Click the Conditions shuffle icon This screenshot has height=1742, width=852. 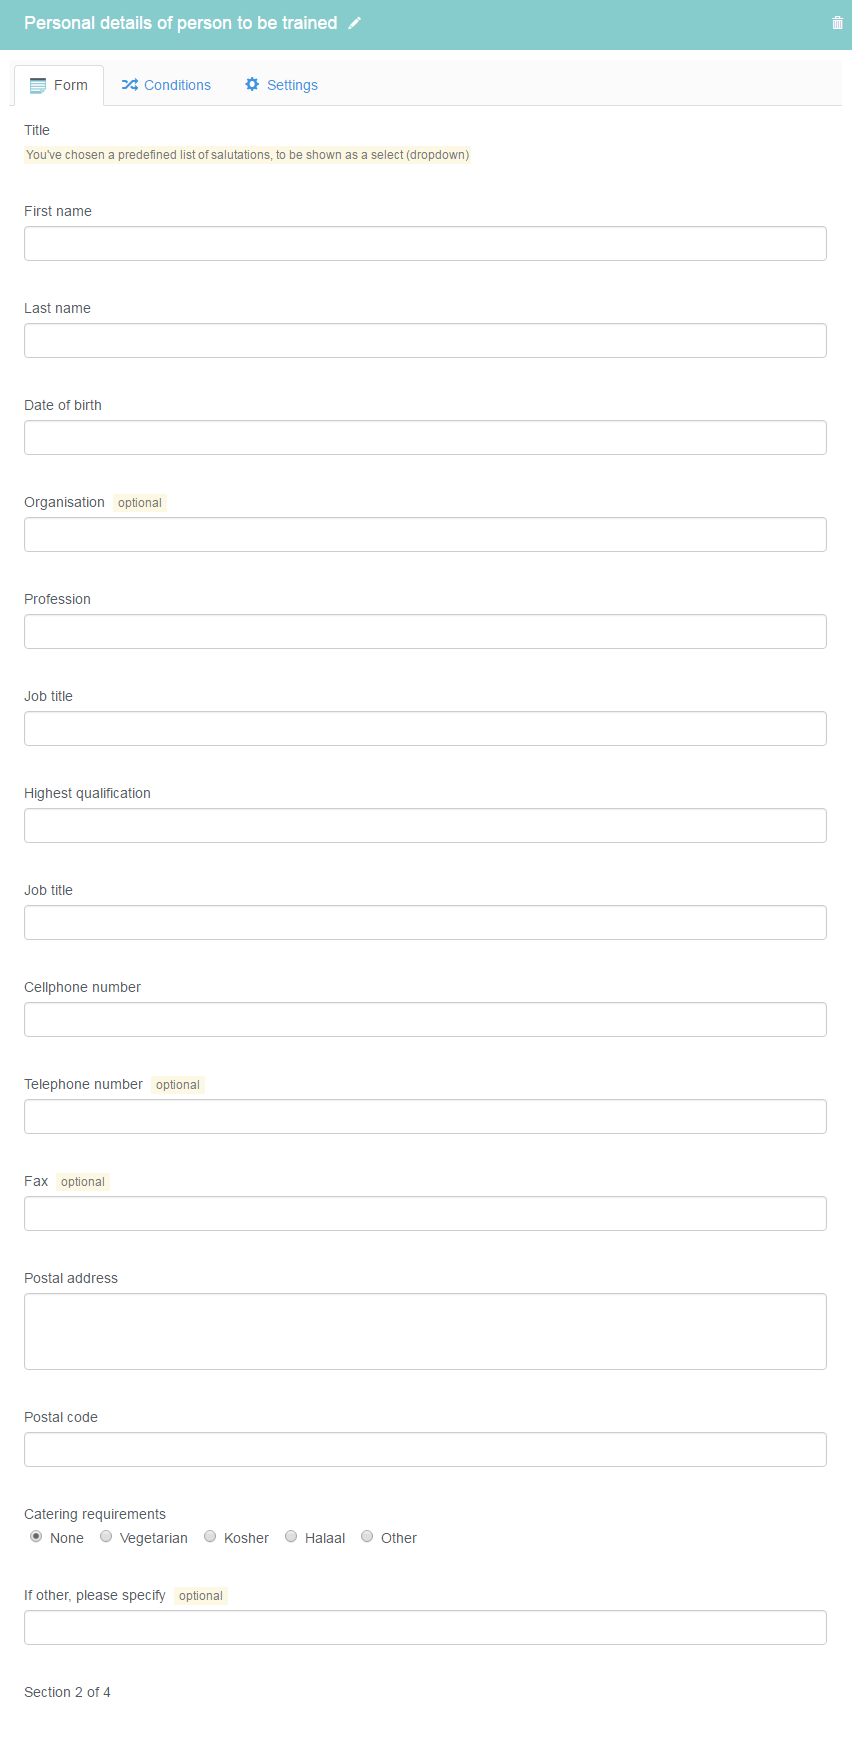pos(130,85)
